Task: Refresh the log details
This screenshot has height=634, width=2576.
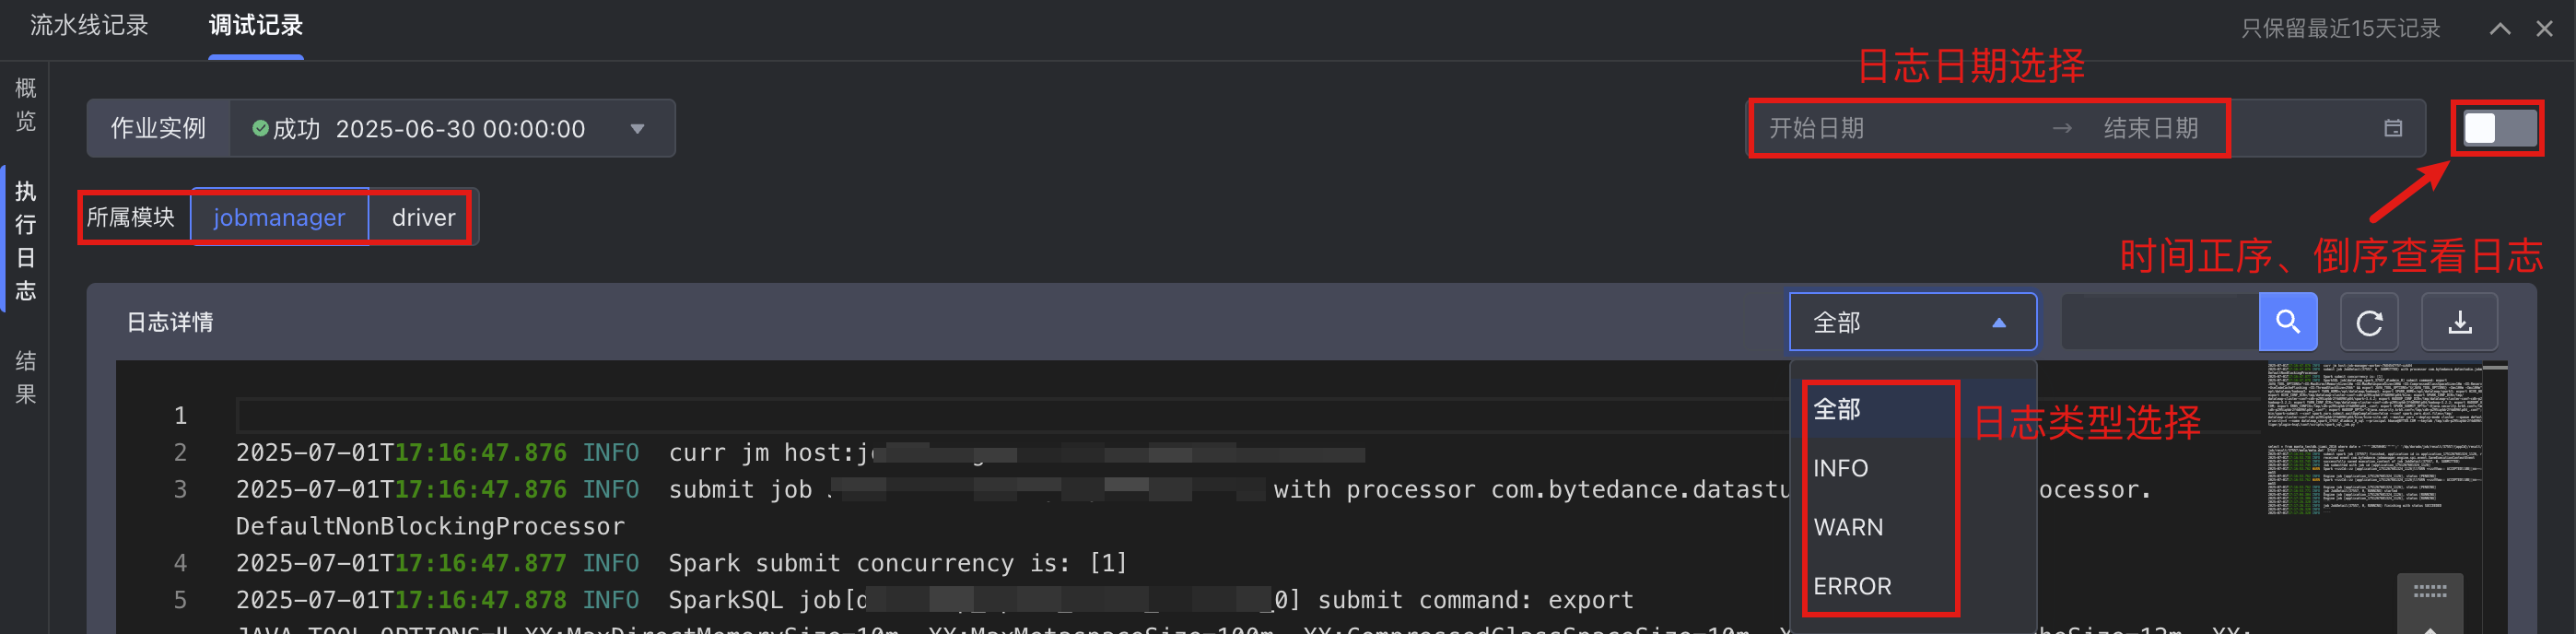Action: tap(2368, 322)
